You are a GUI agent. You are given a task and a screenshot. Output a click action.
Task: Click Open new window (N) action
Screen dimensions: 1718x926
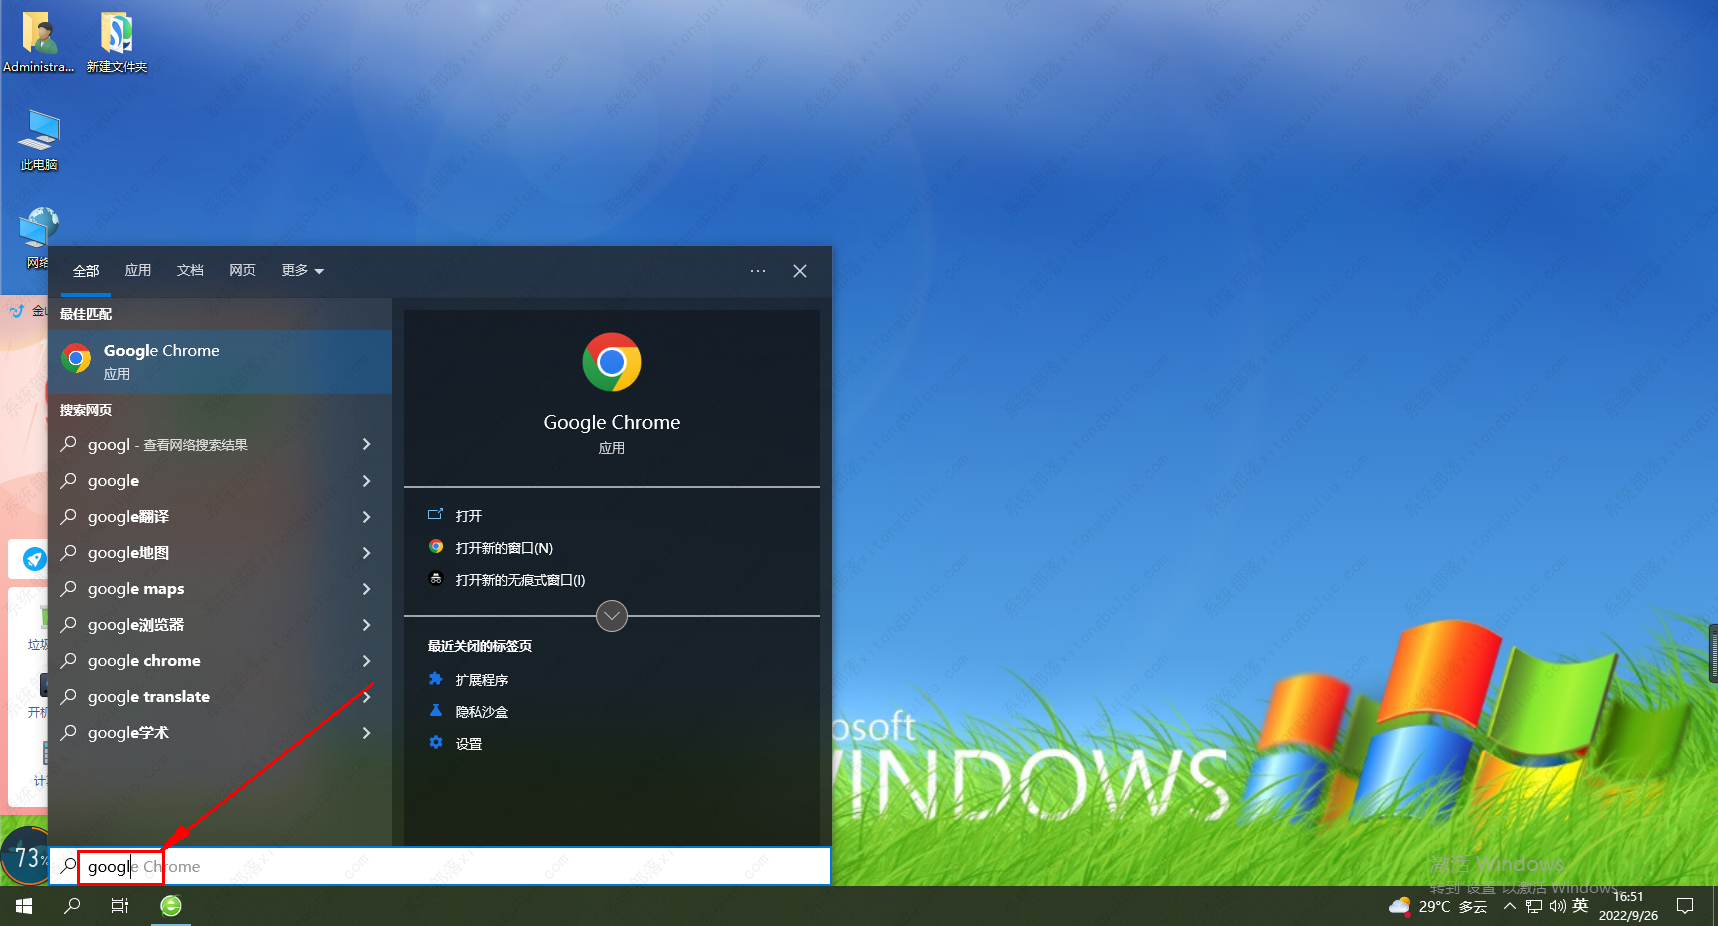point(504,548)
